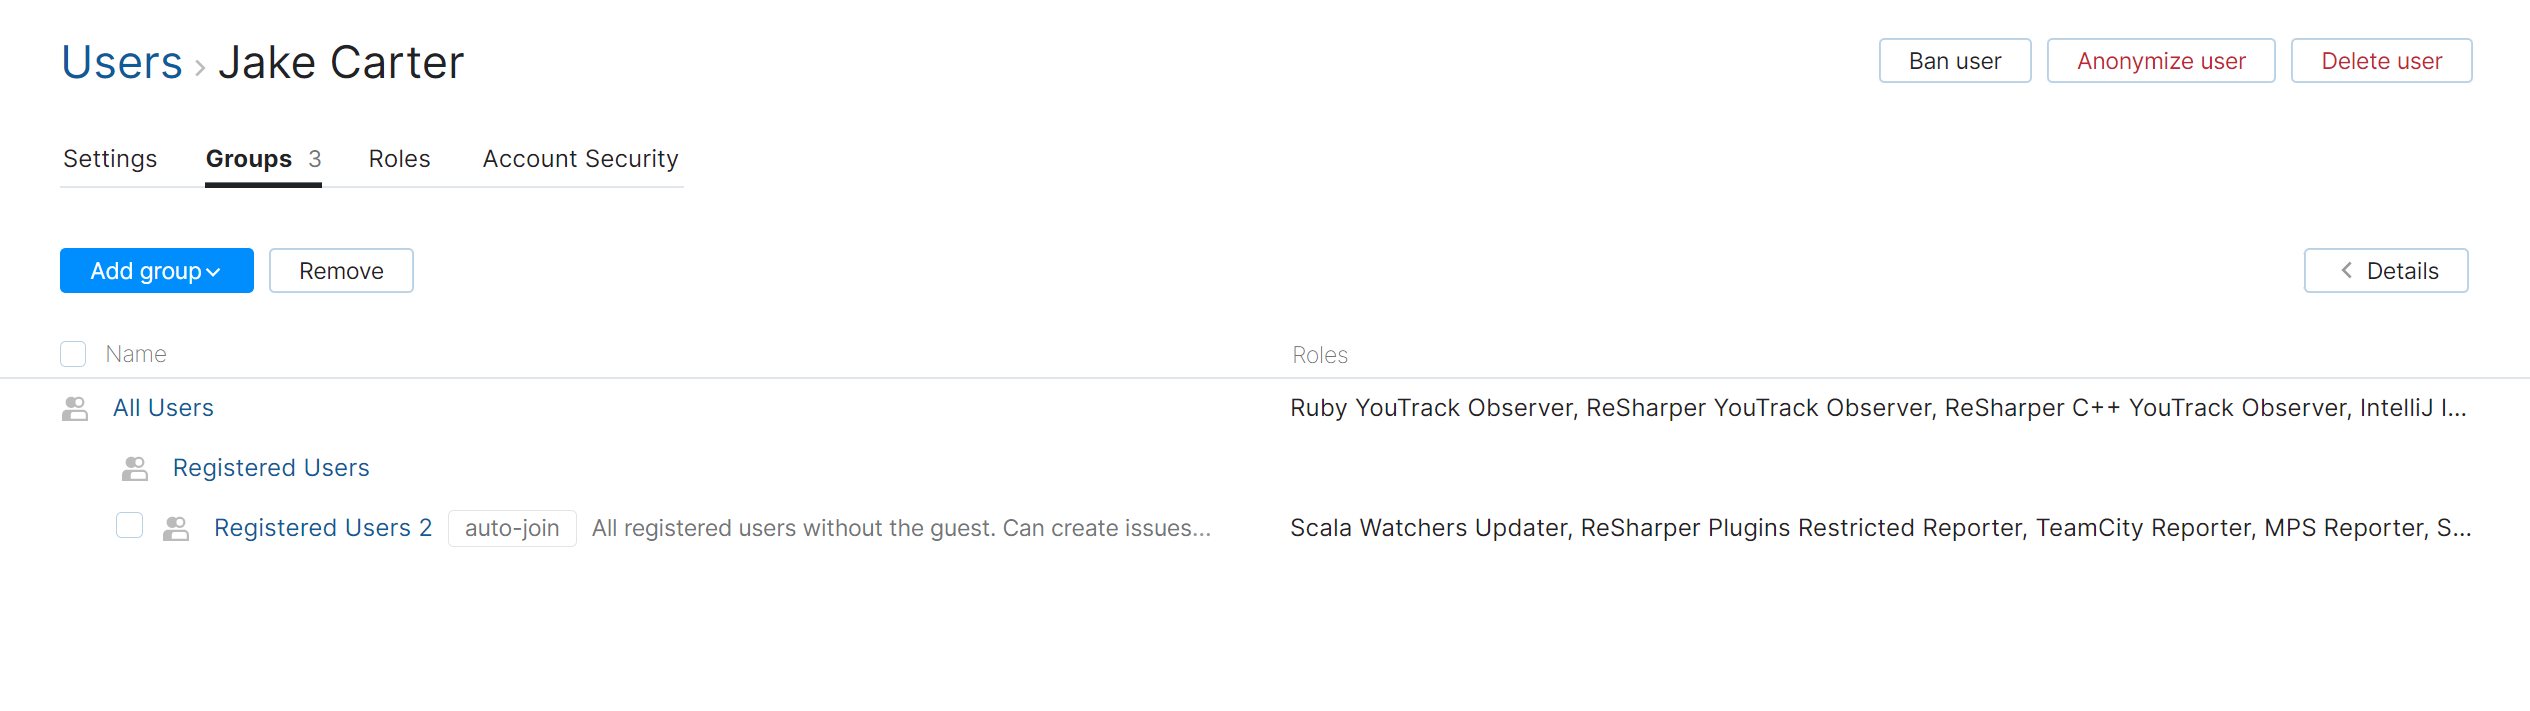This screenshot has width=2530, height=711.
Task: Click the Delete user button
Action: (2381, 61)
